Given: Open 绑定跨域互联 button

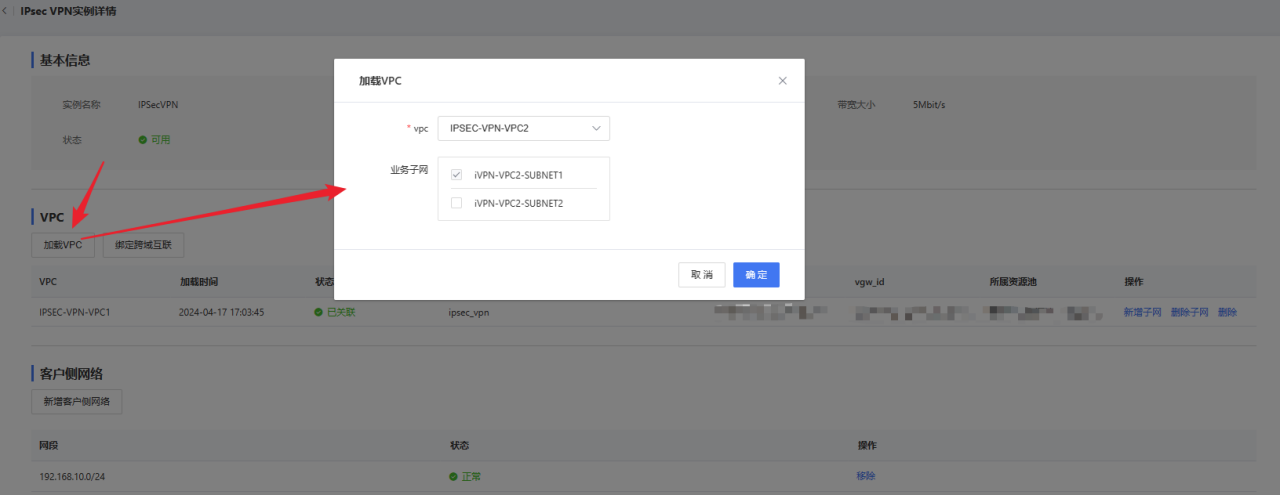Looking at the screenshot, I should pyautogui.click(x=143, y=245).
